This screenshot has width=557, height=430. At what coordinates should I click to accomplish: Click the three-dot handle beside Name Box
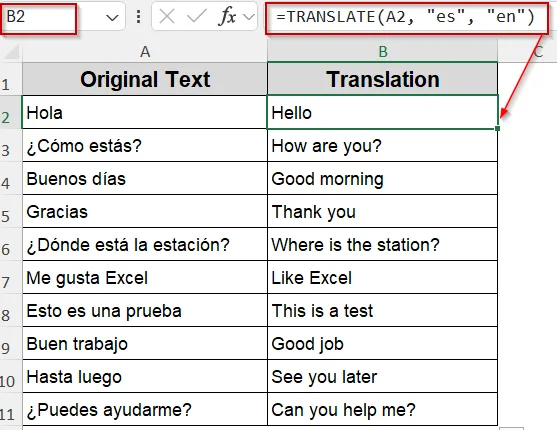coord(139,17)
